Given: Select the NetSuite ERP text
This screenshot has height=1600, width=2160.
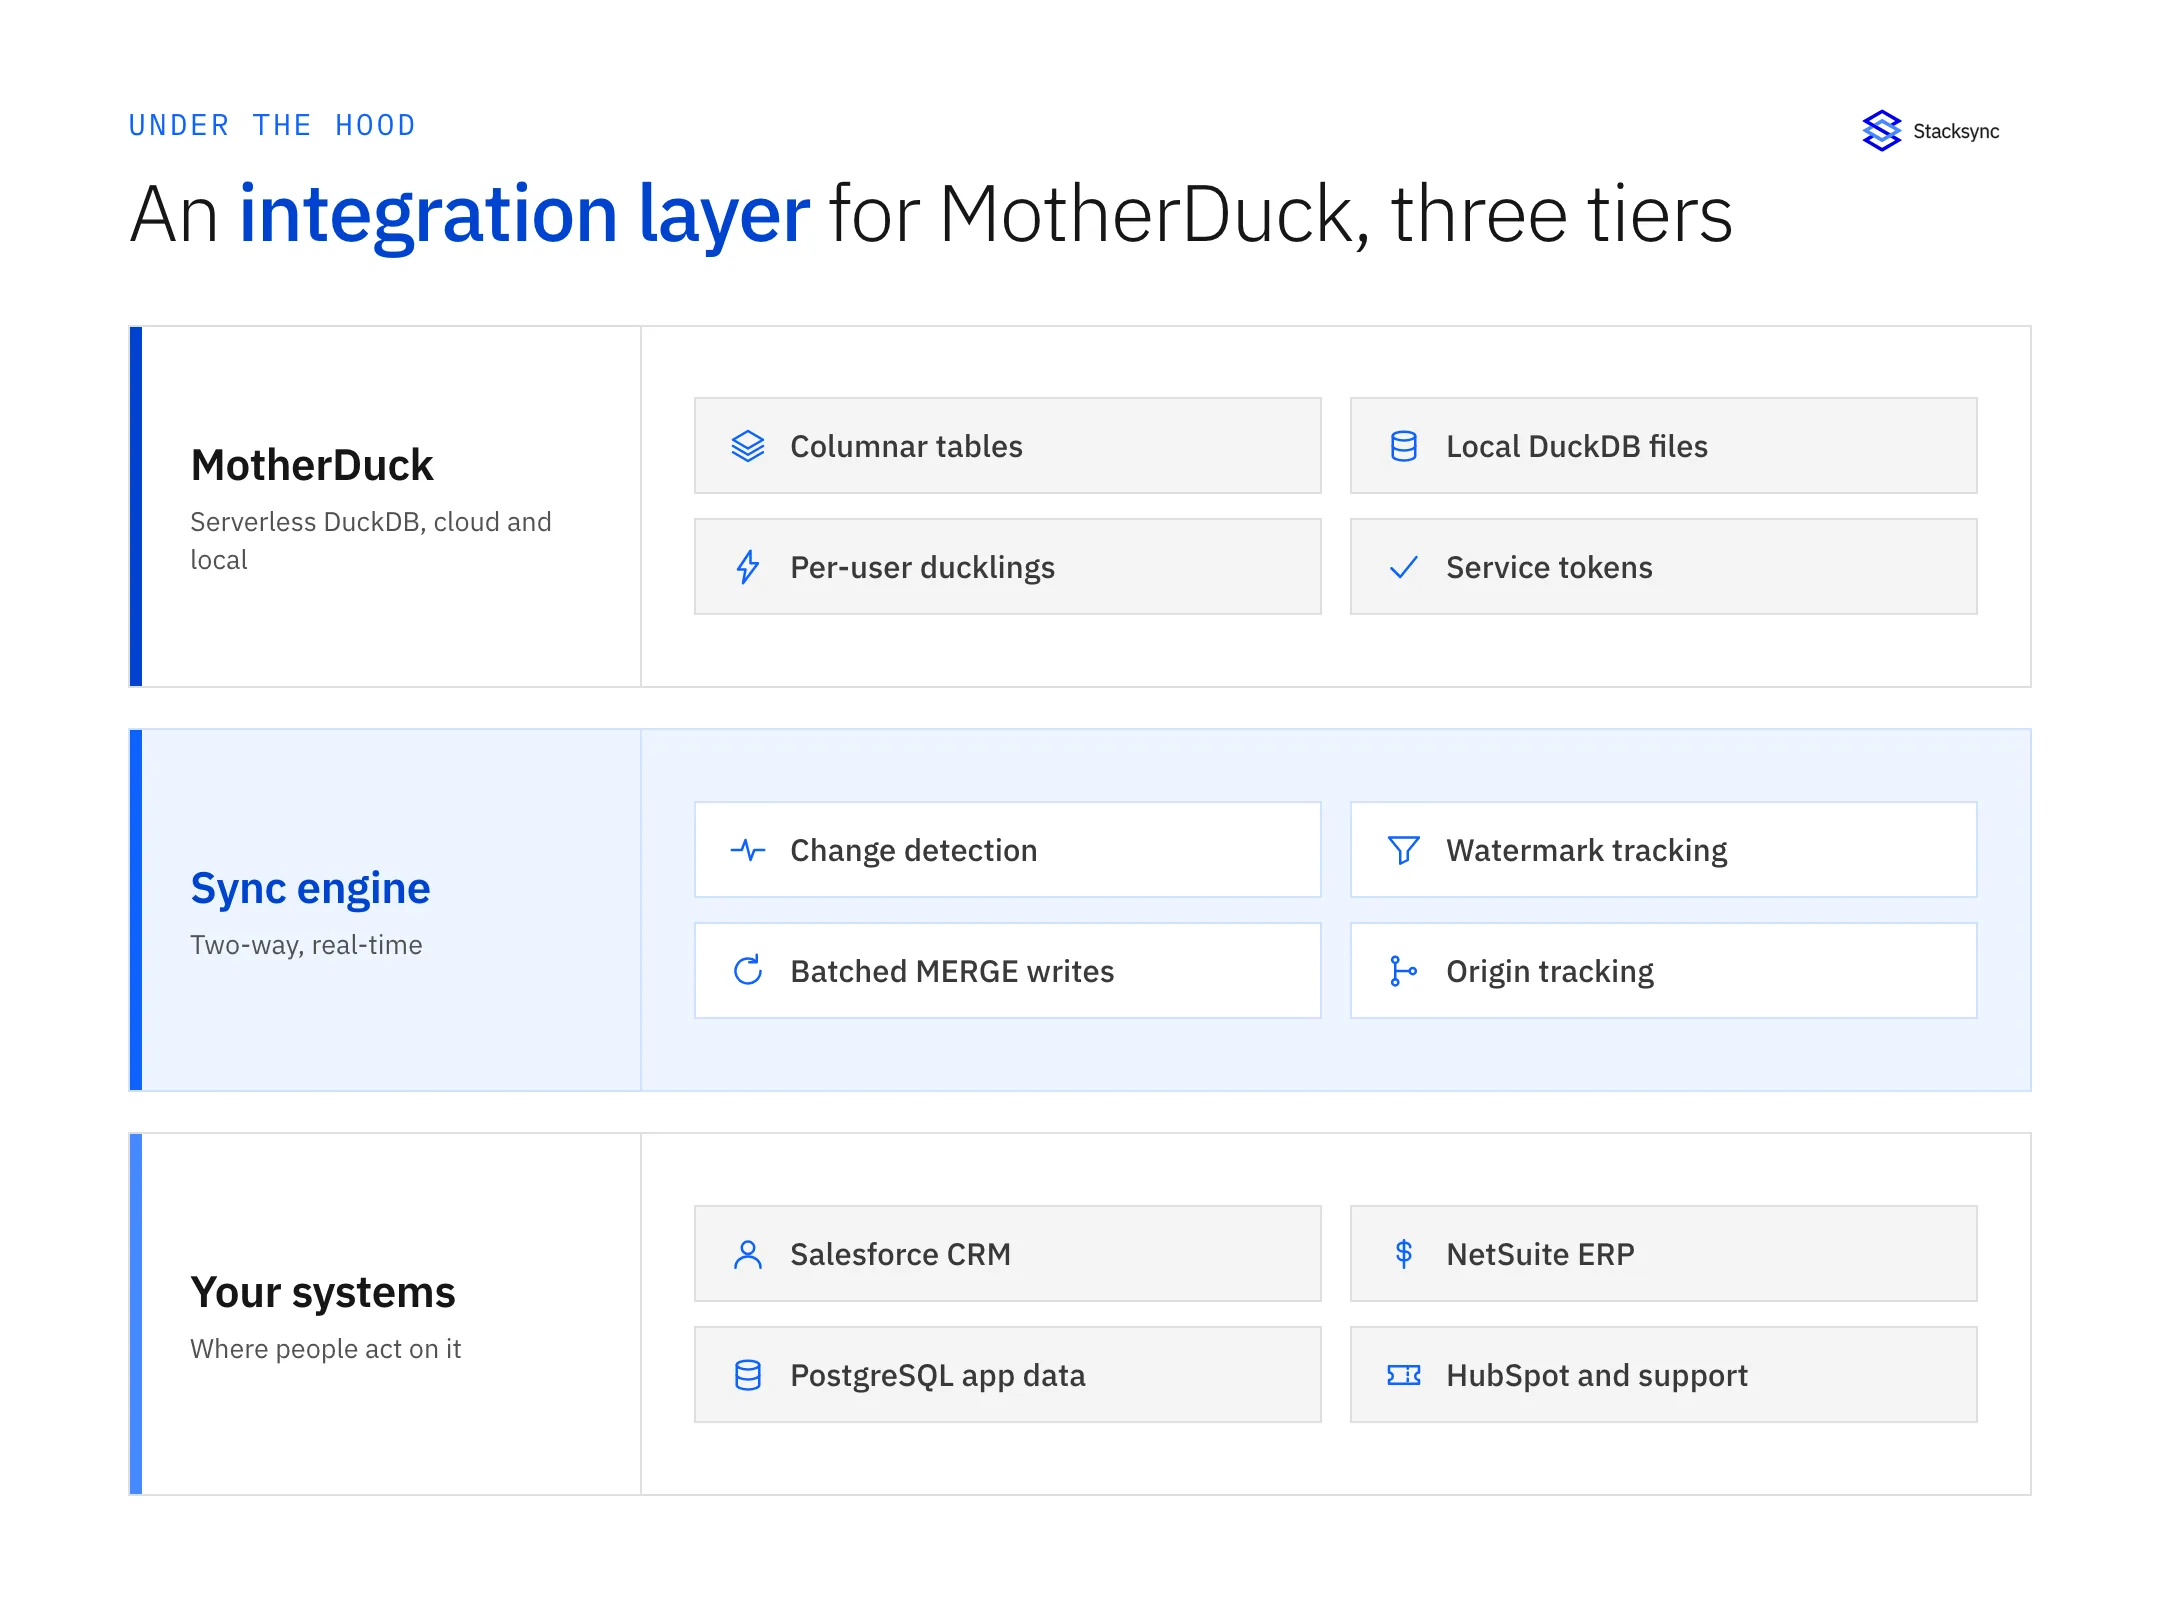Looking at the screenshot, I should click(x=1540, y=1254).
